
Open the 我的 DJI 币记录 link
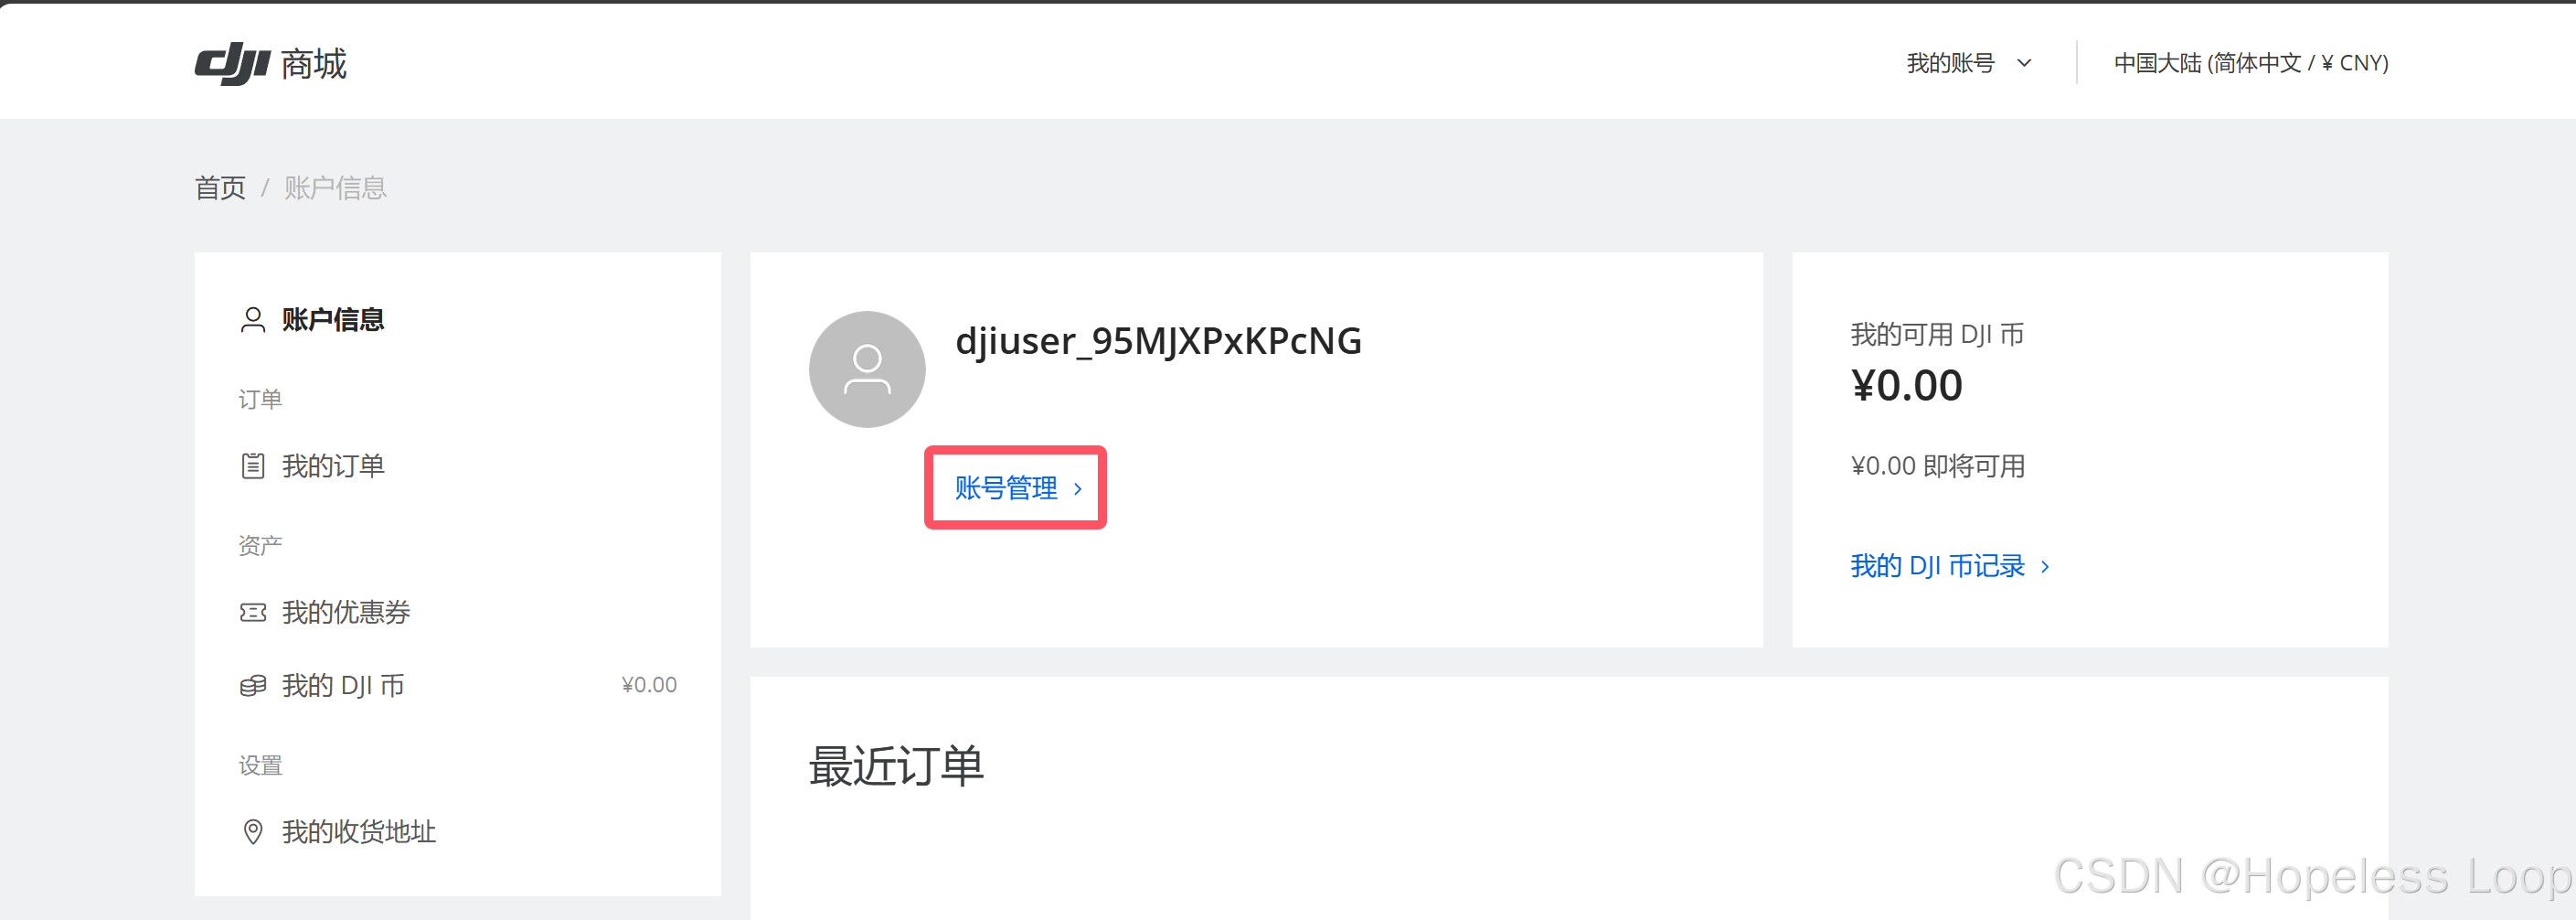tap(1937, 566)
